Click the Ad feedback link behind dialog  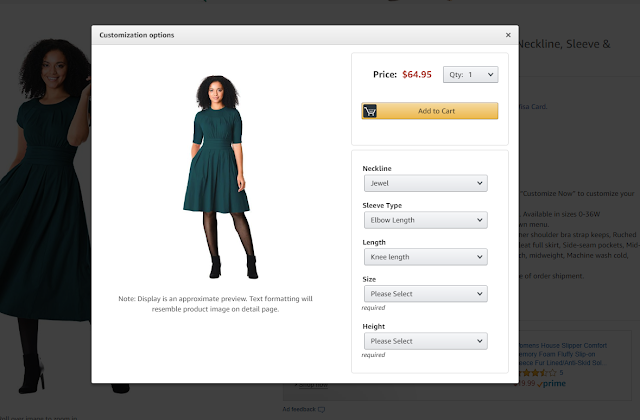(x=299, y=409)
